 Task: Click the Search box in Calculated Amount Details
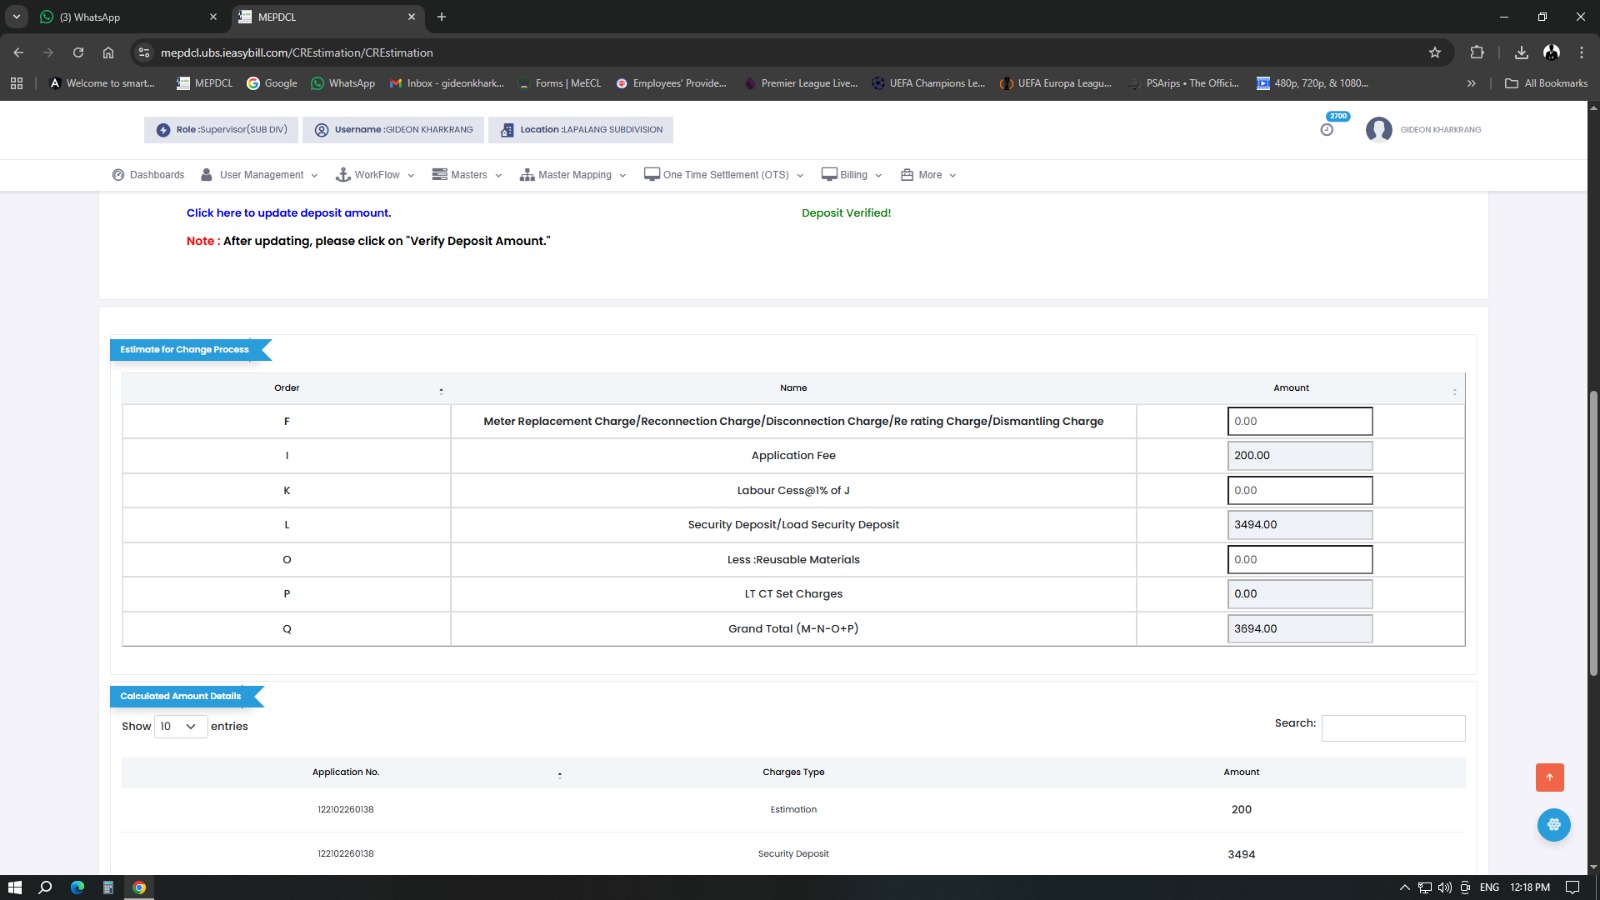(x=1392, y=728)
